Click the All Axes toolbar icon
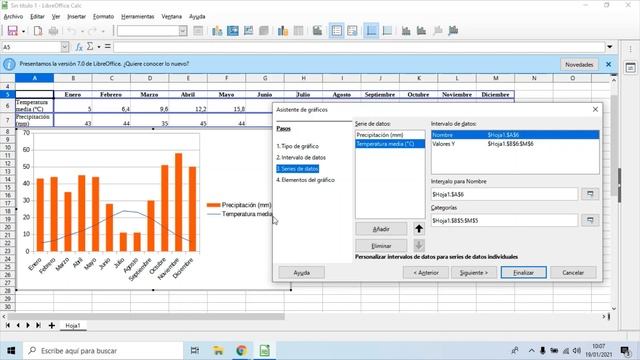Screen dimensions: 640x360 click(x=453, y=31)
